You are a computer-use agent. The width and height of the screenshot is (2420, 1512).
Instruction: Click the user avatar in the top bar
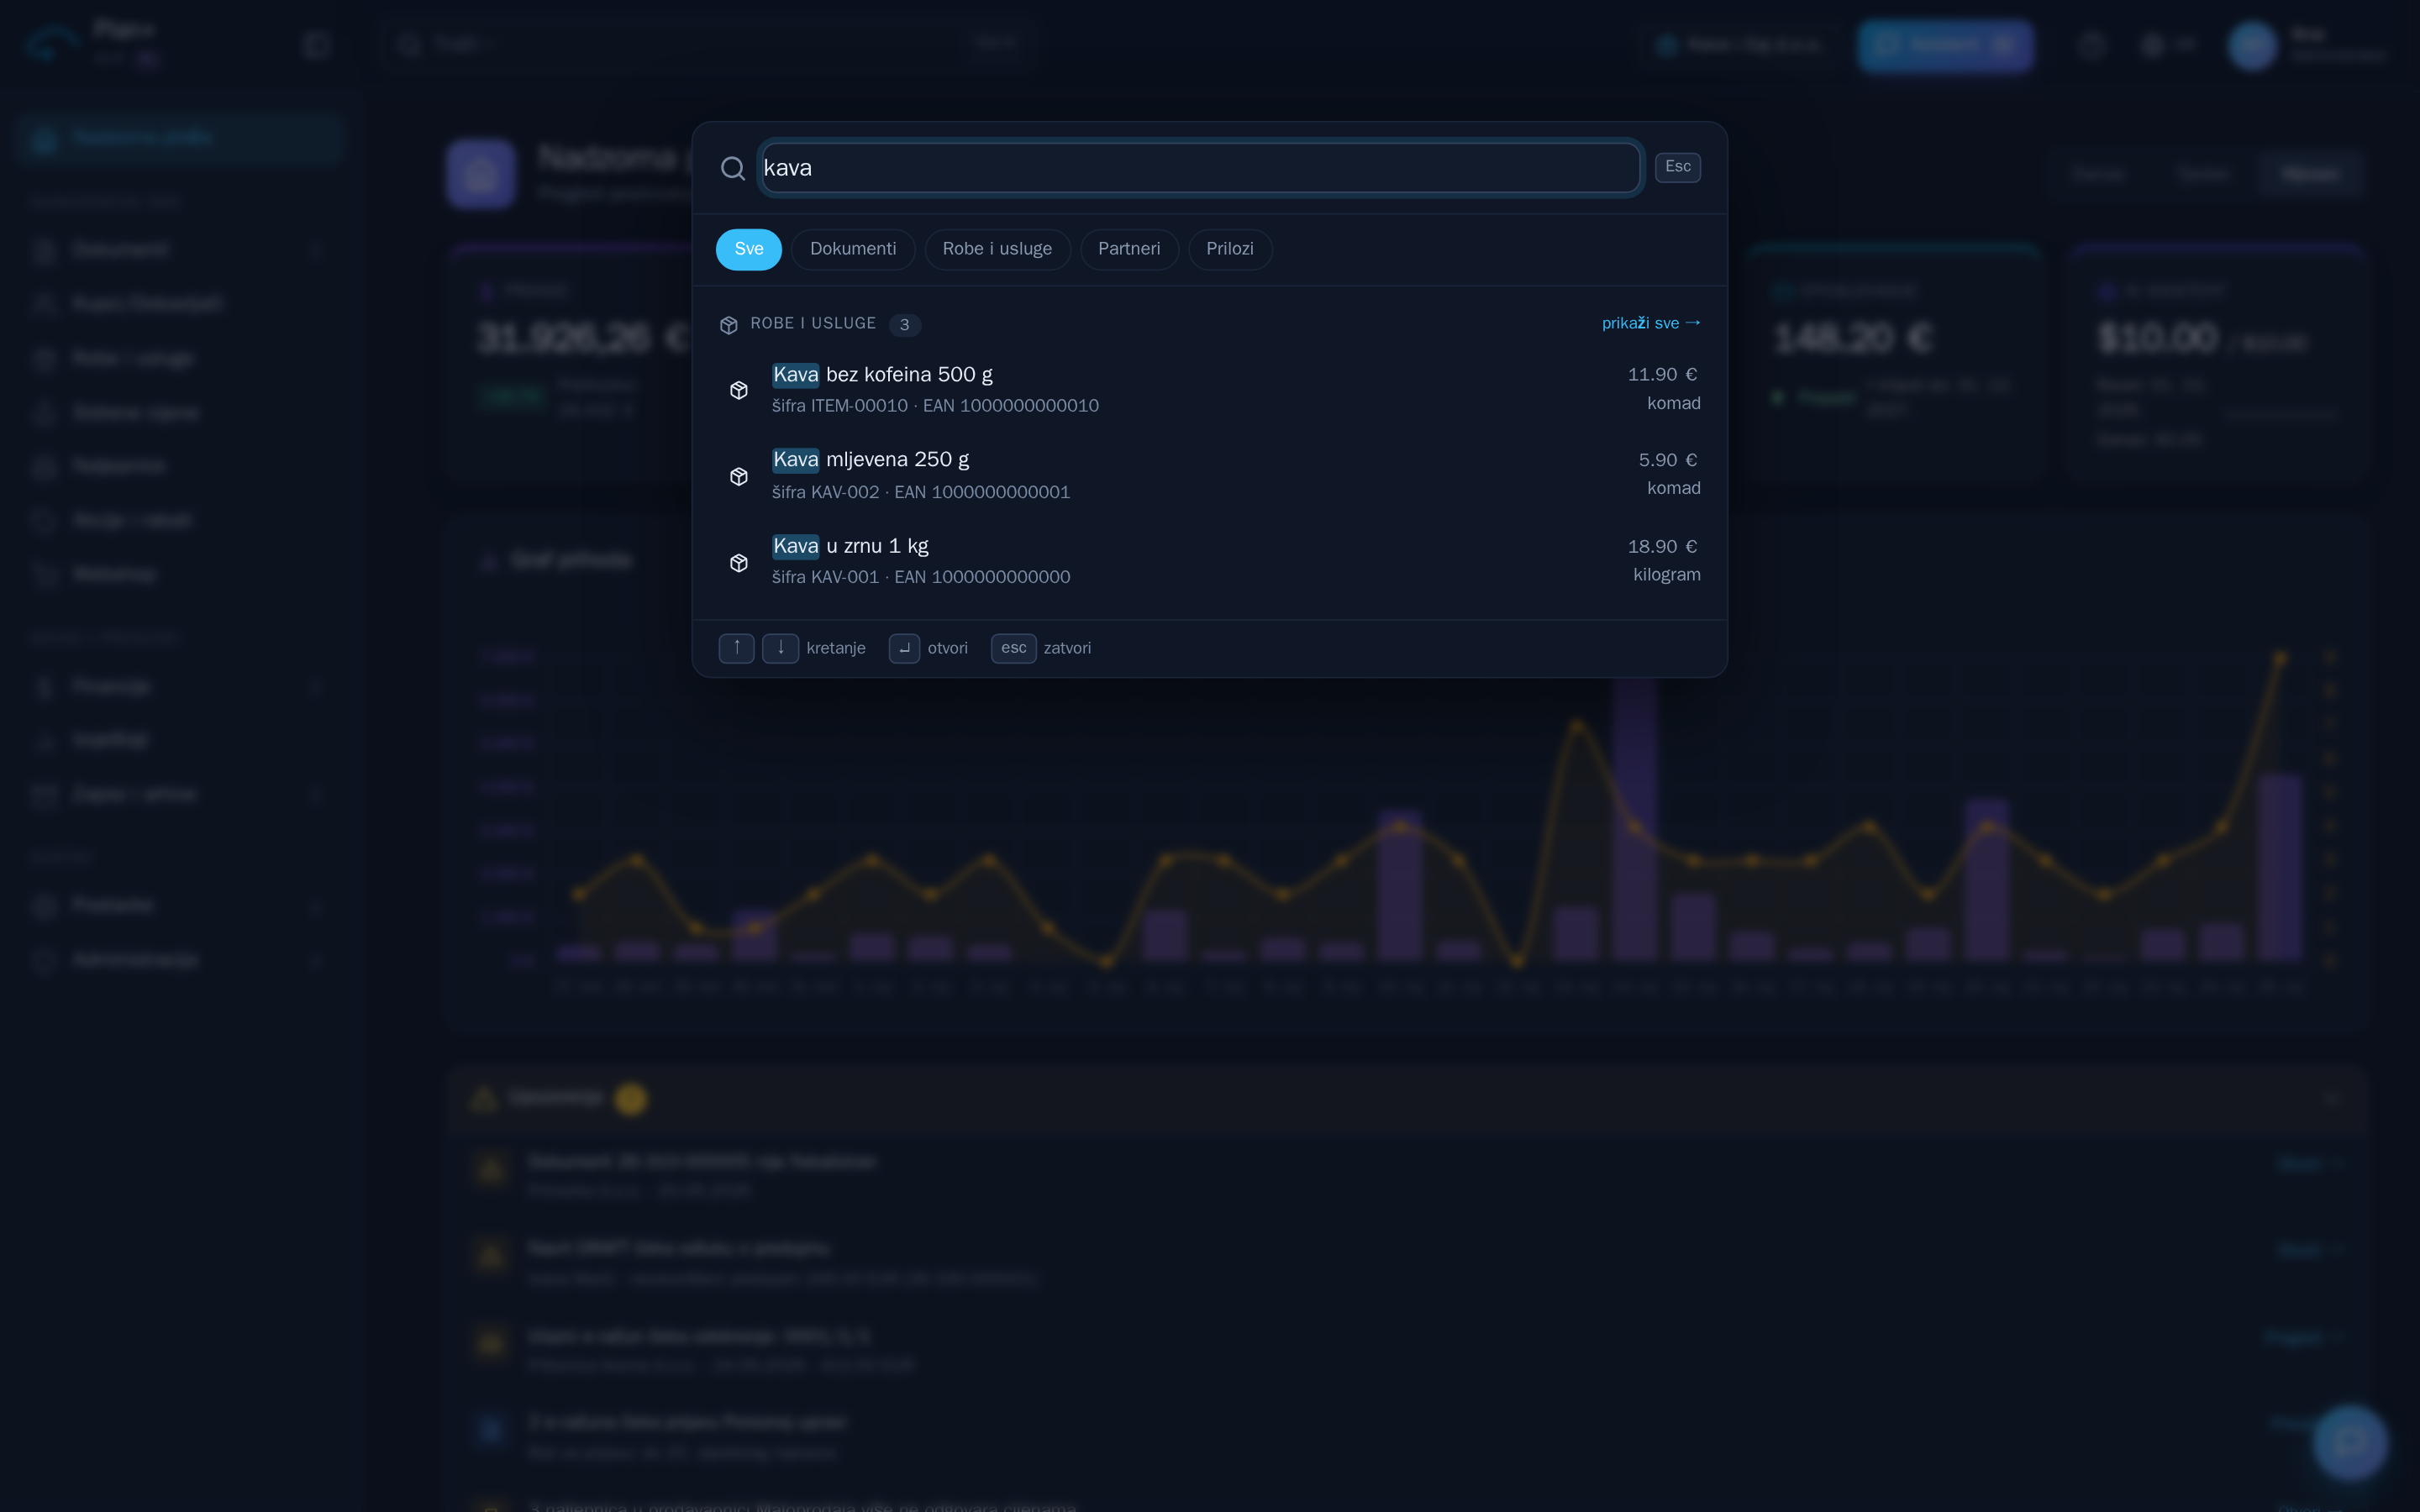tap(2252, 46)
